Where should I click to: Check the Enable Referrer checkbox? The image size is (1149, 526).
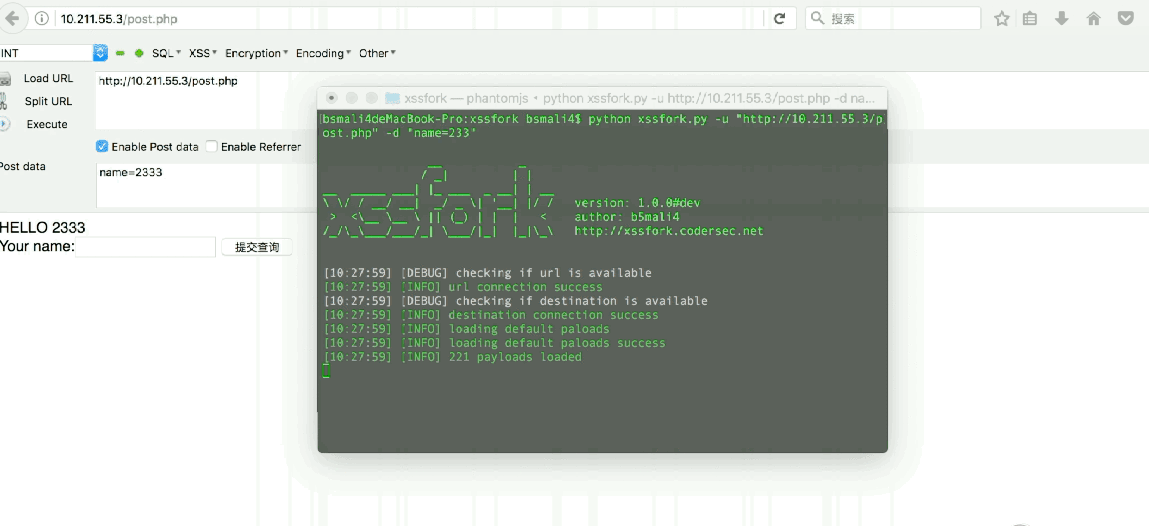211,147
